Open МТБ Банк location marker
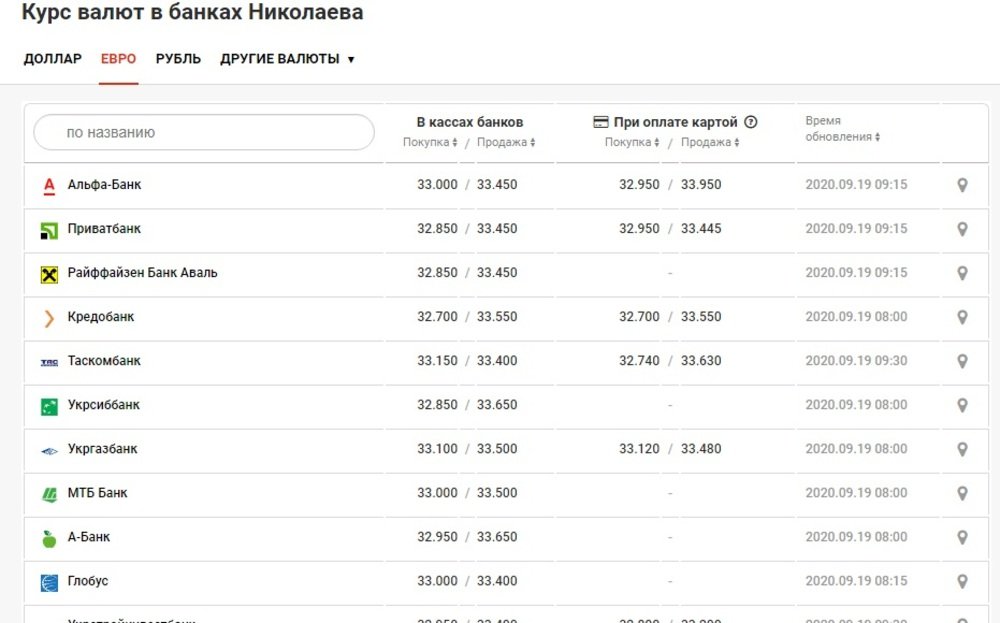Viewport: 1000px width, 623px height. click(962, 493)
